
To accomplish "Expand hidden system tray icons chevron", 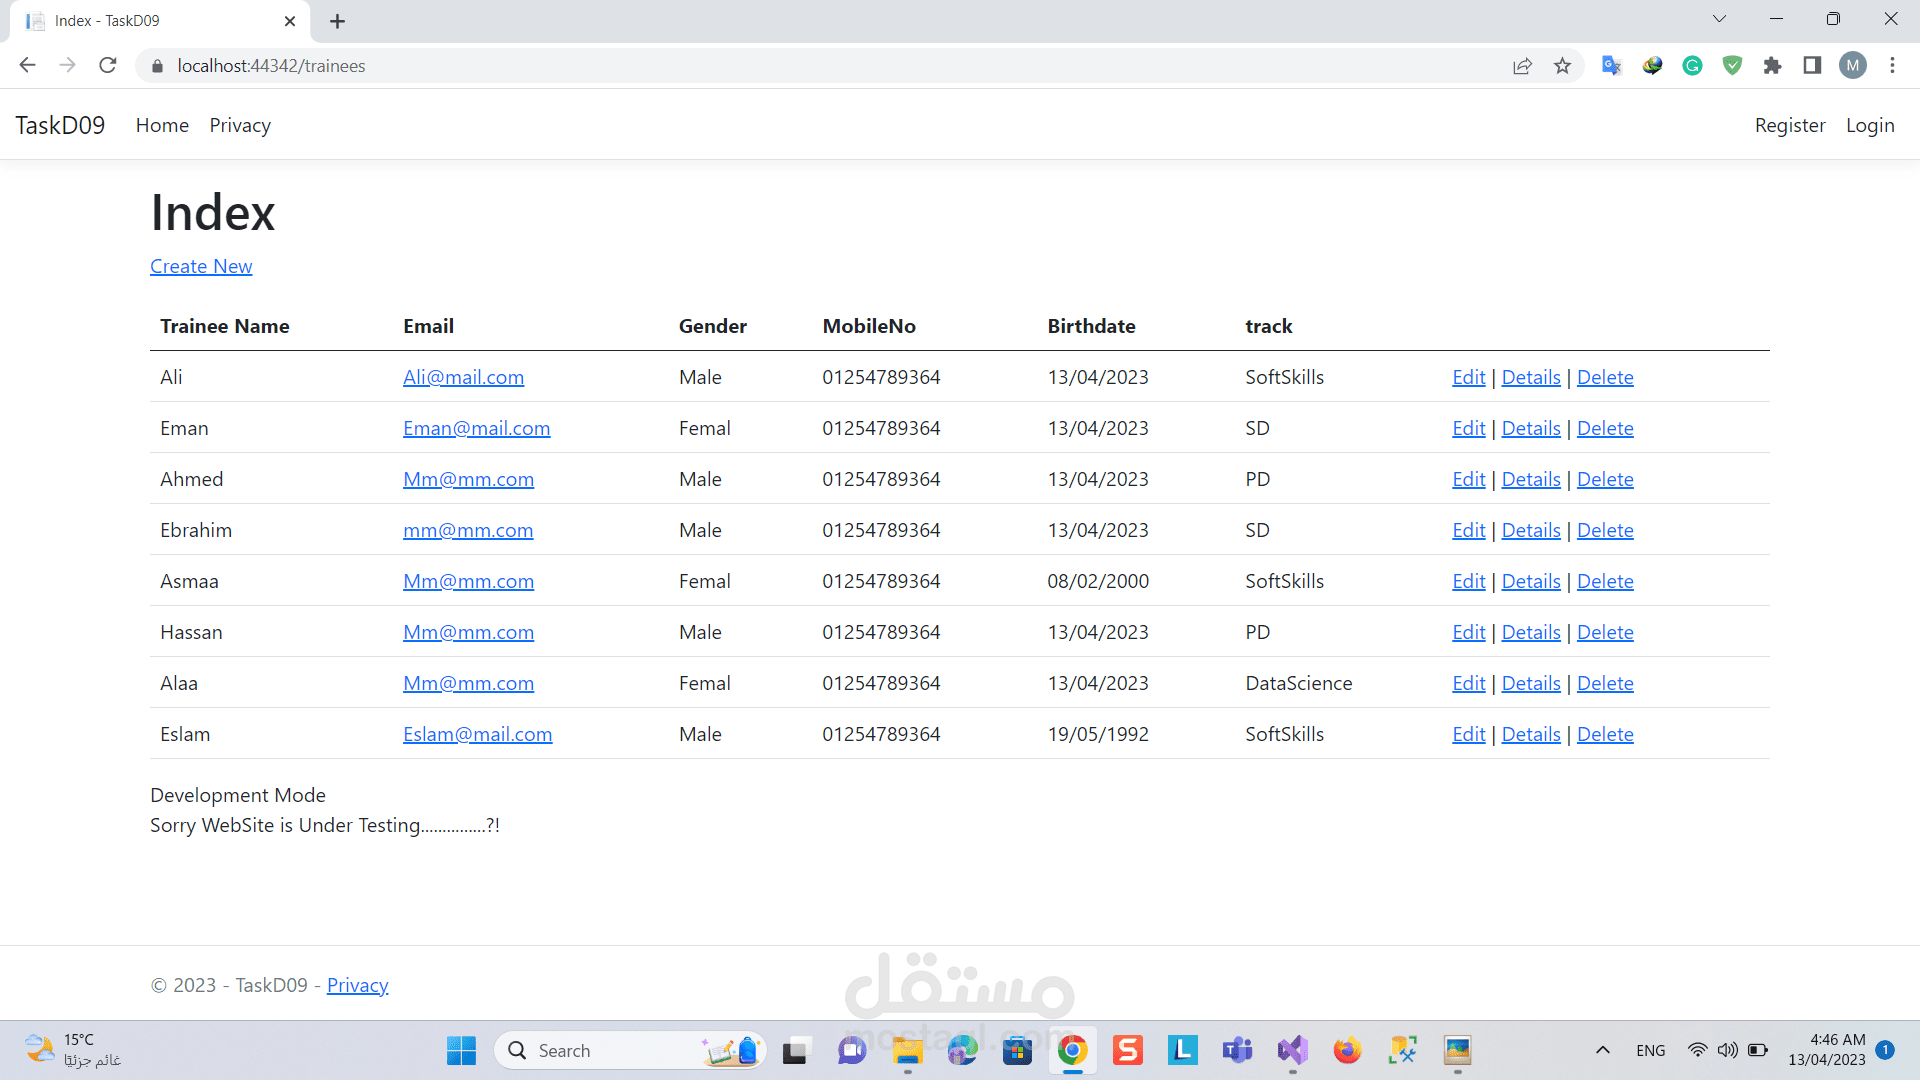I will point(1603,1050).
